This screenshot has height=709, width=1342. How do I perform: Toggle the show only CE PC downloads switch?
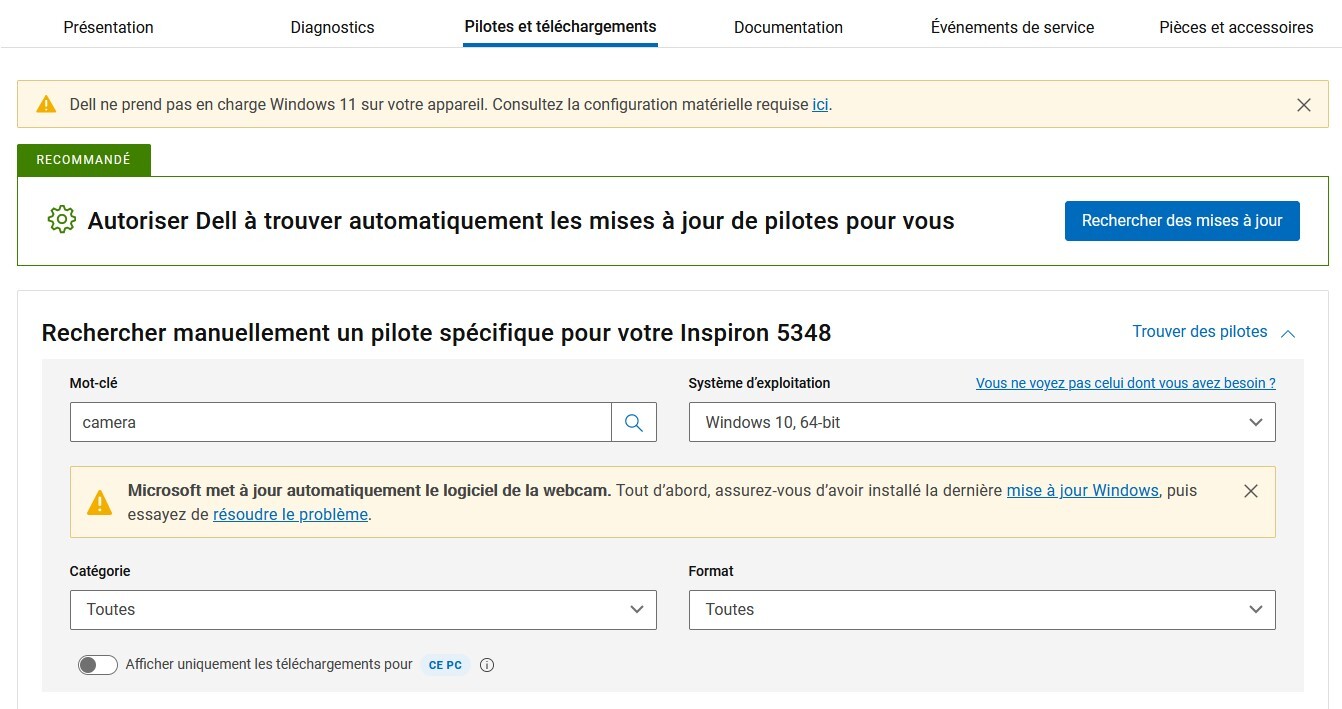[x=97, y=665]
